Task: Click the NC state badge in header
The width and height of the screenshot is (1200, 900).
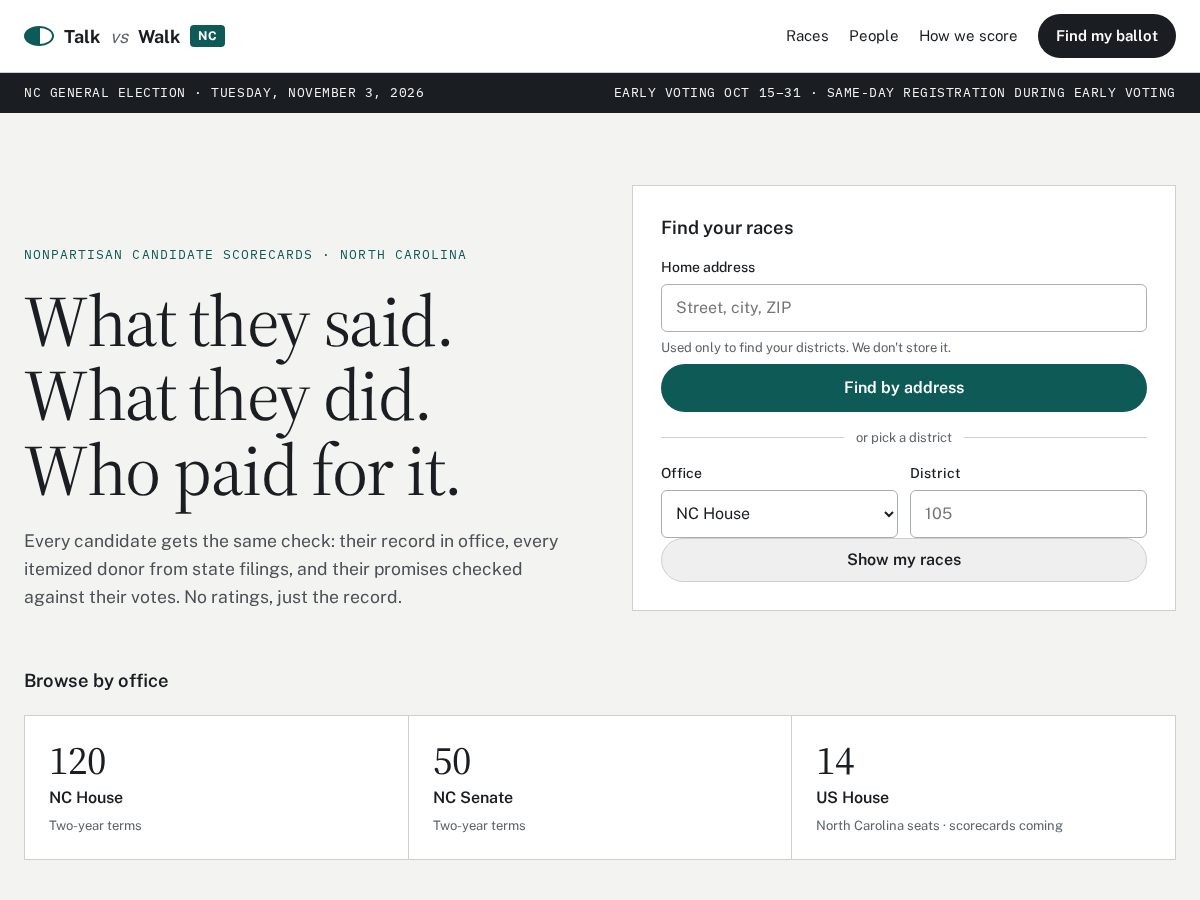Action: coord(207,36)
